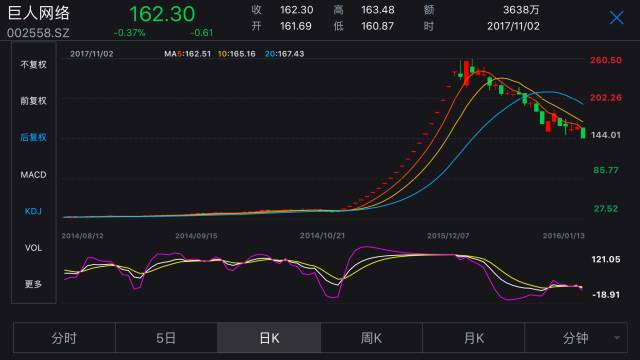The width and height of the screenshot is (640, 360).
Task: Click the stock code 002558.SZ
Action: click(38, 33)
